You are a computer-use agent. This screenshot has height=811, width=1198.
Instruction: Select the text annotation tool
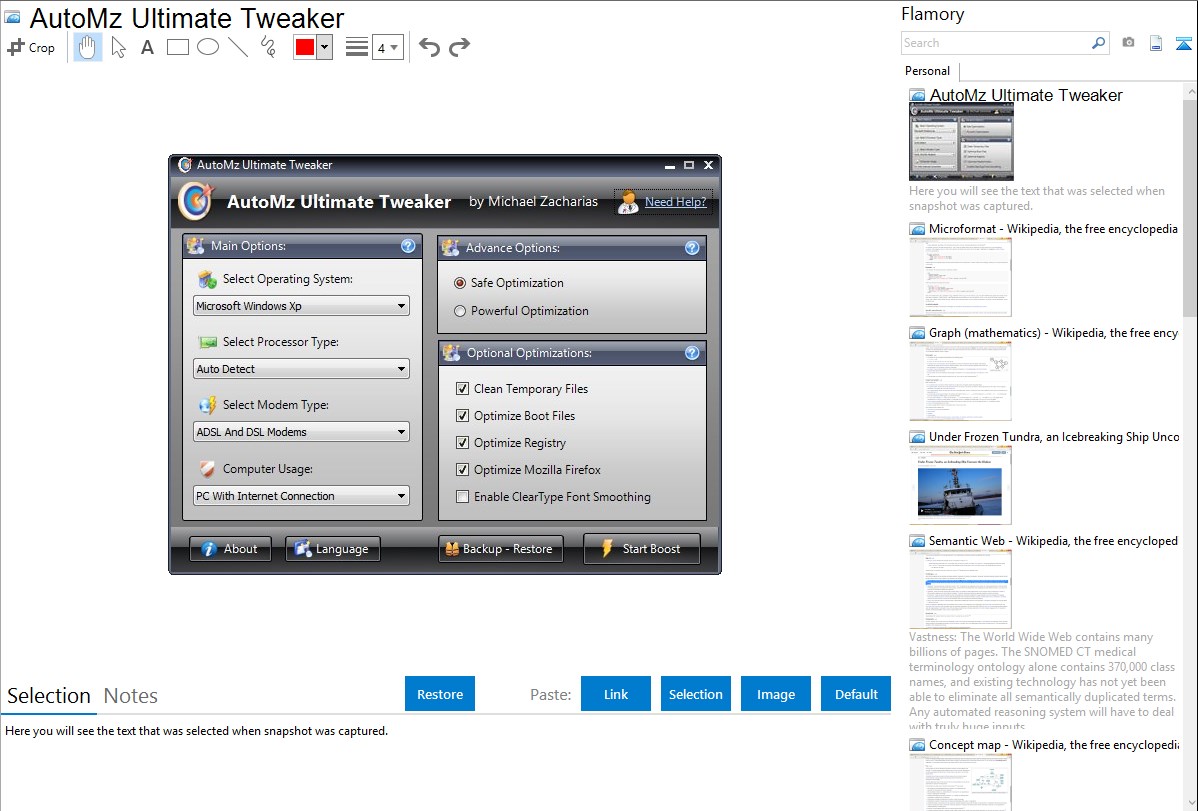coord(147,47)
